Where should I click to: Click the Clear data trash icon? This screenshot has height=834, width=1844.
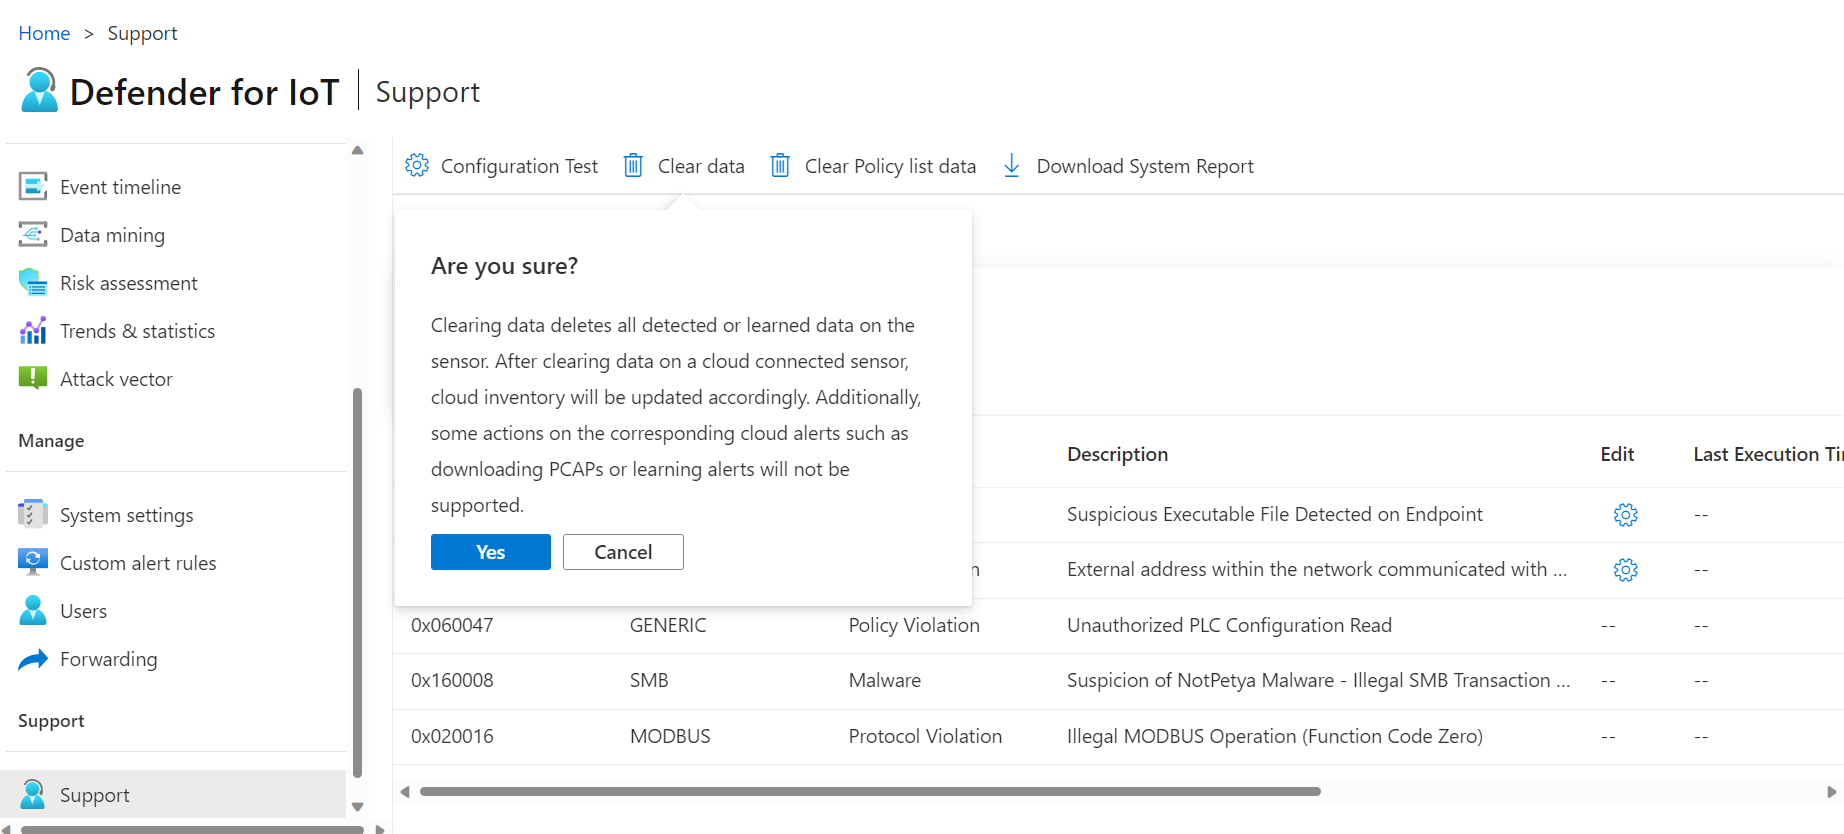[633, 165]
